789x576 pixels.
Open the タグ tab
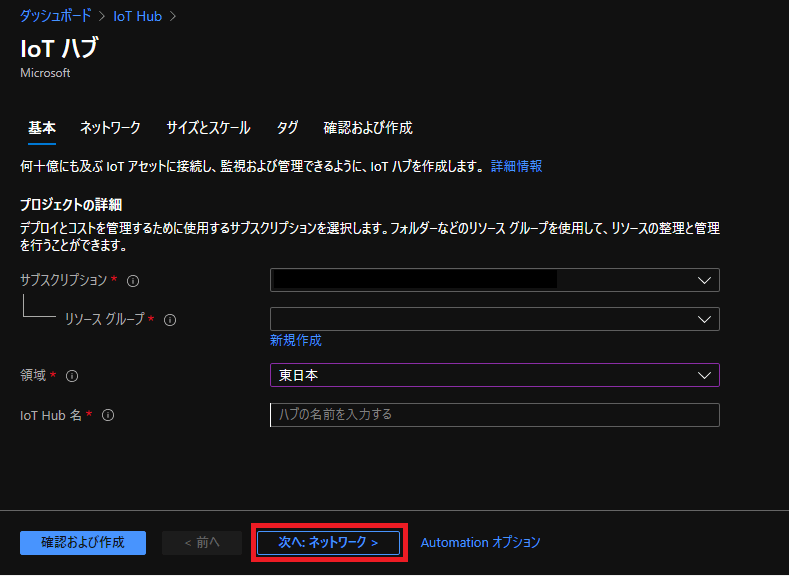click(287, 128)
